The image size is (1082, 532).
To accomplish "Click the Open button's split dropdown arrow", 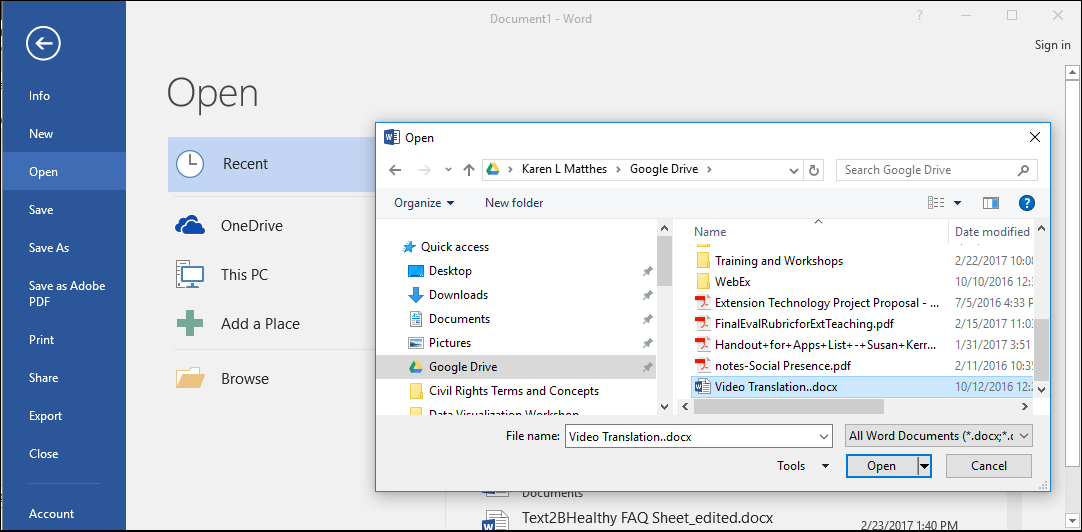I will point(925,466).
